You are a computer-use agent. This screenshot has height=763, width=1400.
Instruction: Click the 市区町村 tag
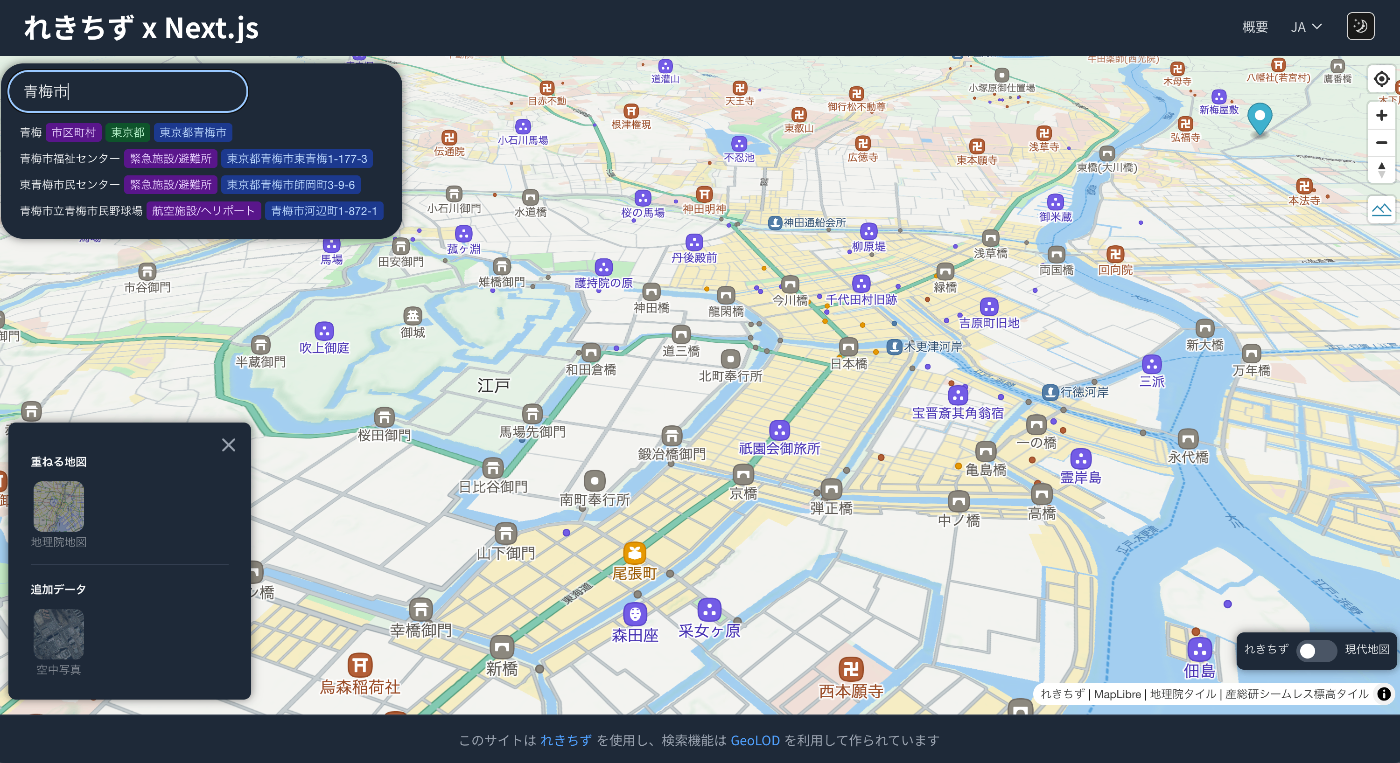click(74, 132)
